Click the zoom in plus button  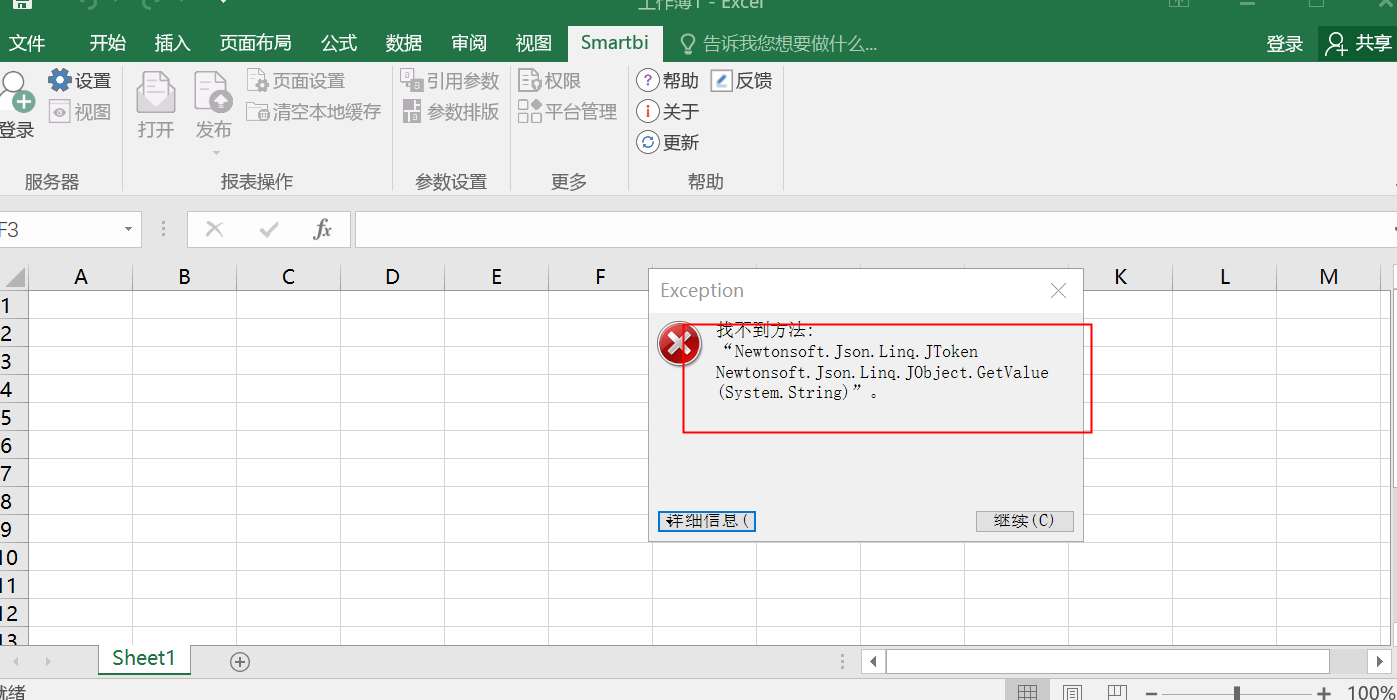click(x=1324, y=693)
